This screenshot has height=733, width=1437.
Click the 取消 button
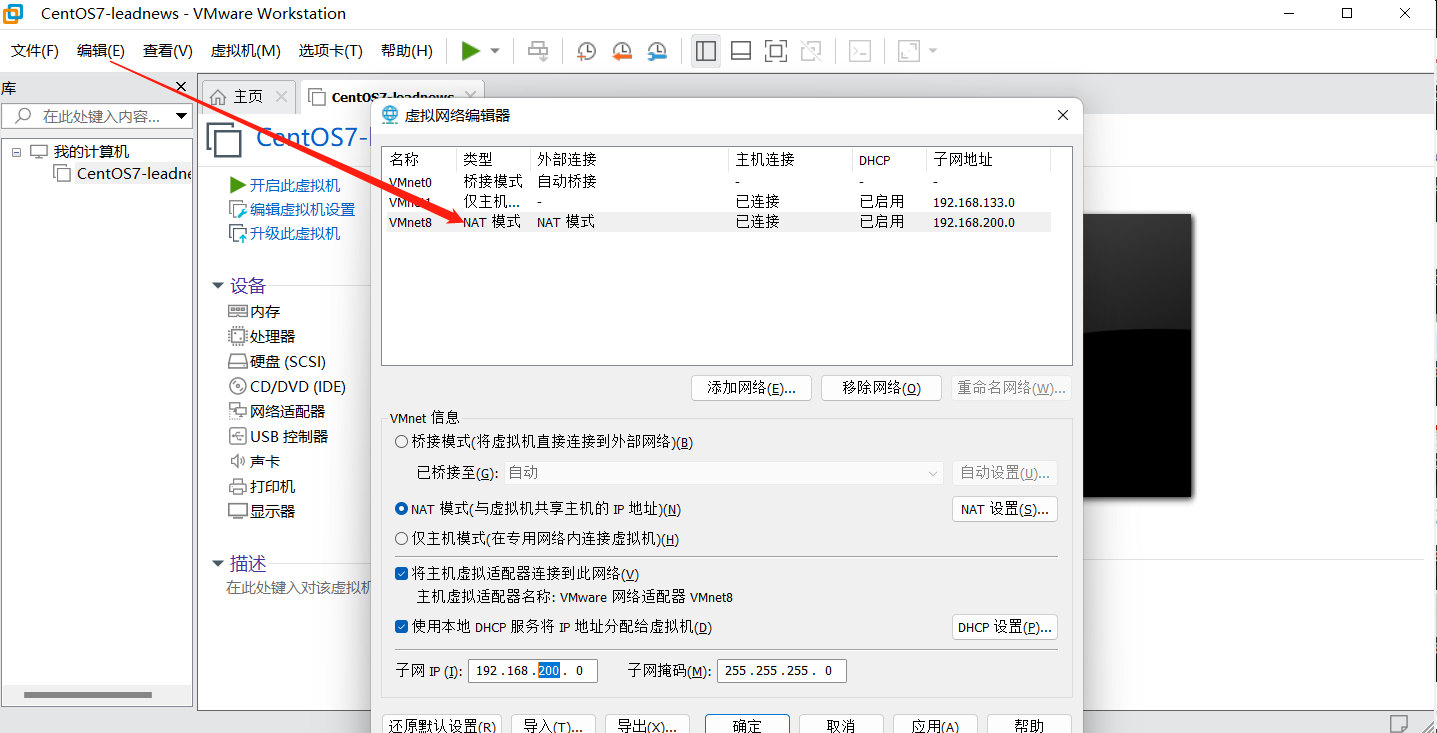click(x=841, y=725)
